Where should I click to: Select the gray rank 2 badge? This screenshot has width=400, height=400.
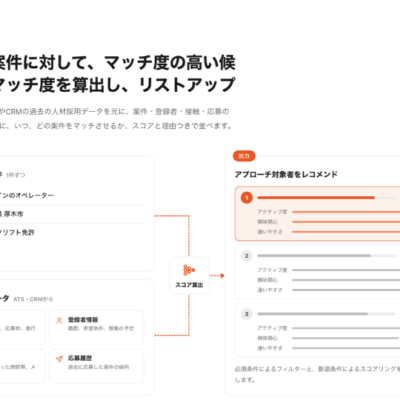tap(247, 256)
